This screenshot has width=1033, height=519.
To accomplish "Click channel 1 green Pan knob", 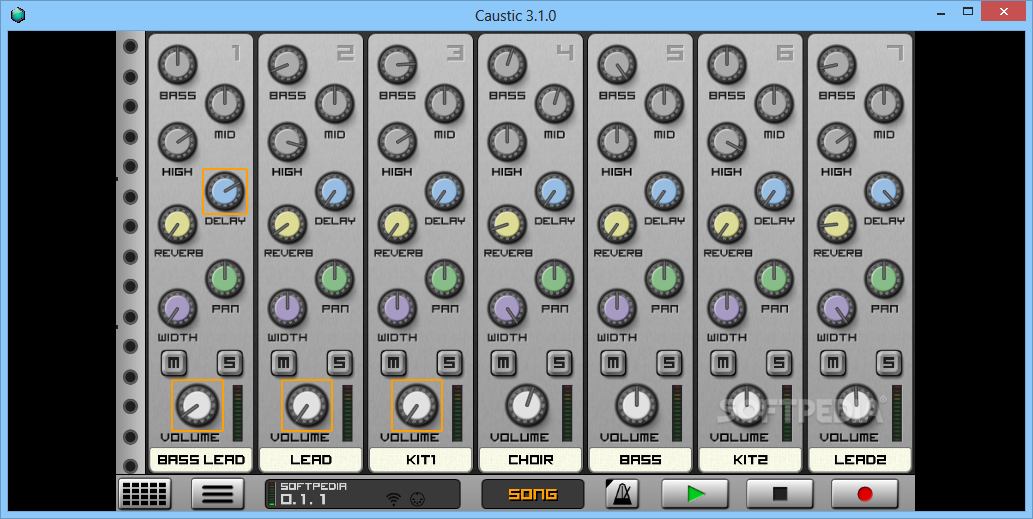I will click(225, 279).
